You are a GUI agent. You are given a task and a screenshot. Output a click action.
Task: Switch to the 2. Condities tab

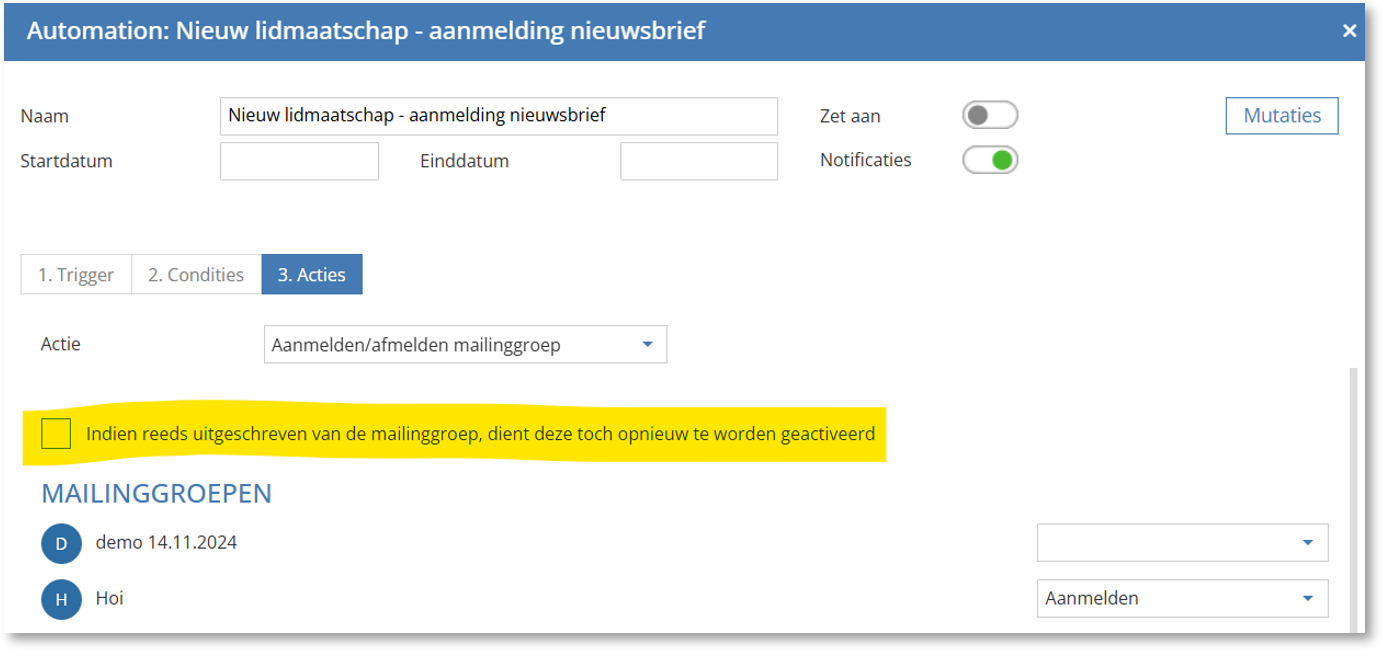tap(196, 275)
